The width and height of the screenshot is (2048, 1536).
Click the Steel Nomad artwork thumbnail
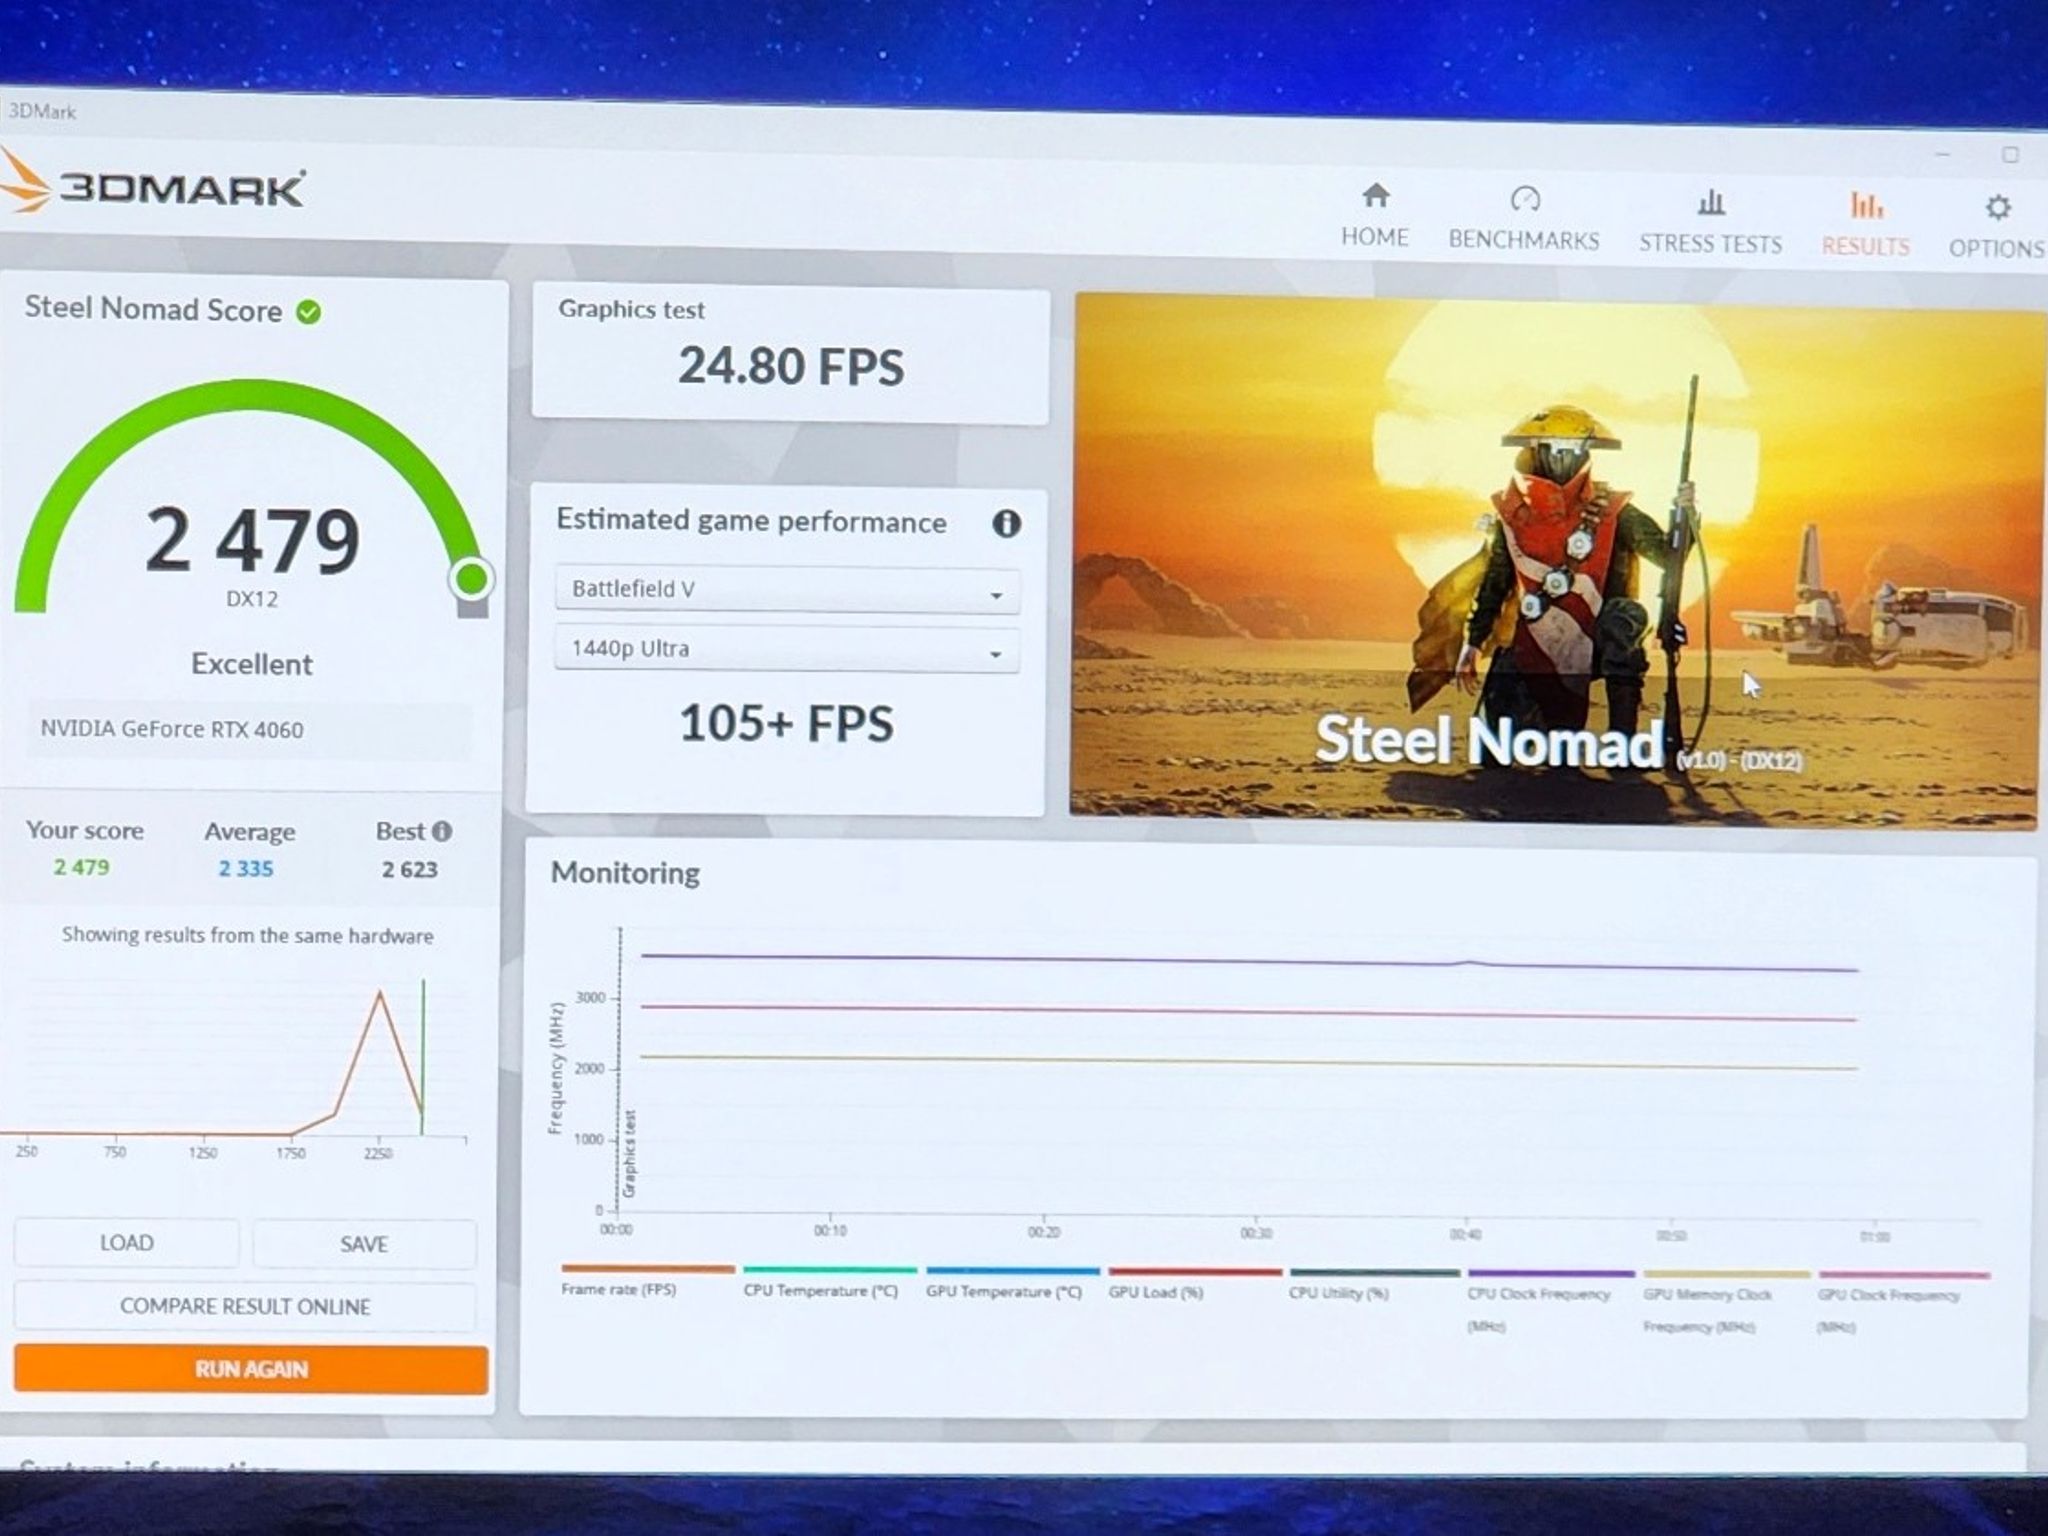(x=1556, y=560)
